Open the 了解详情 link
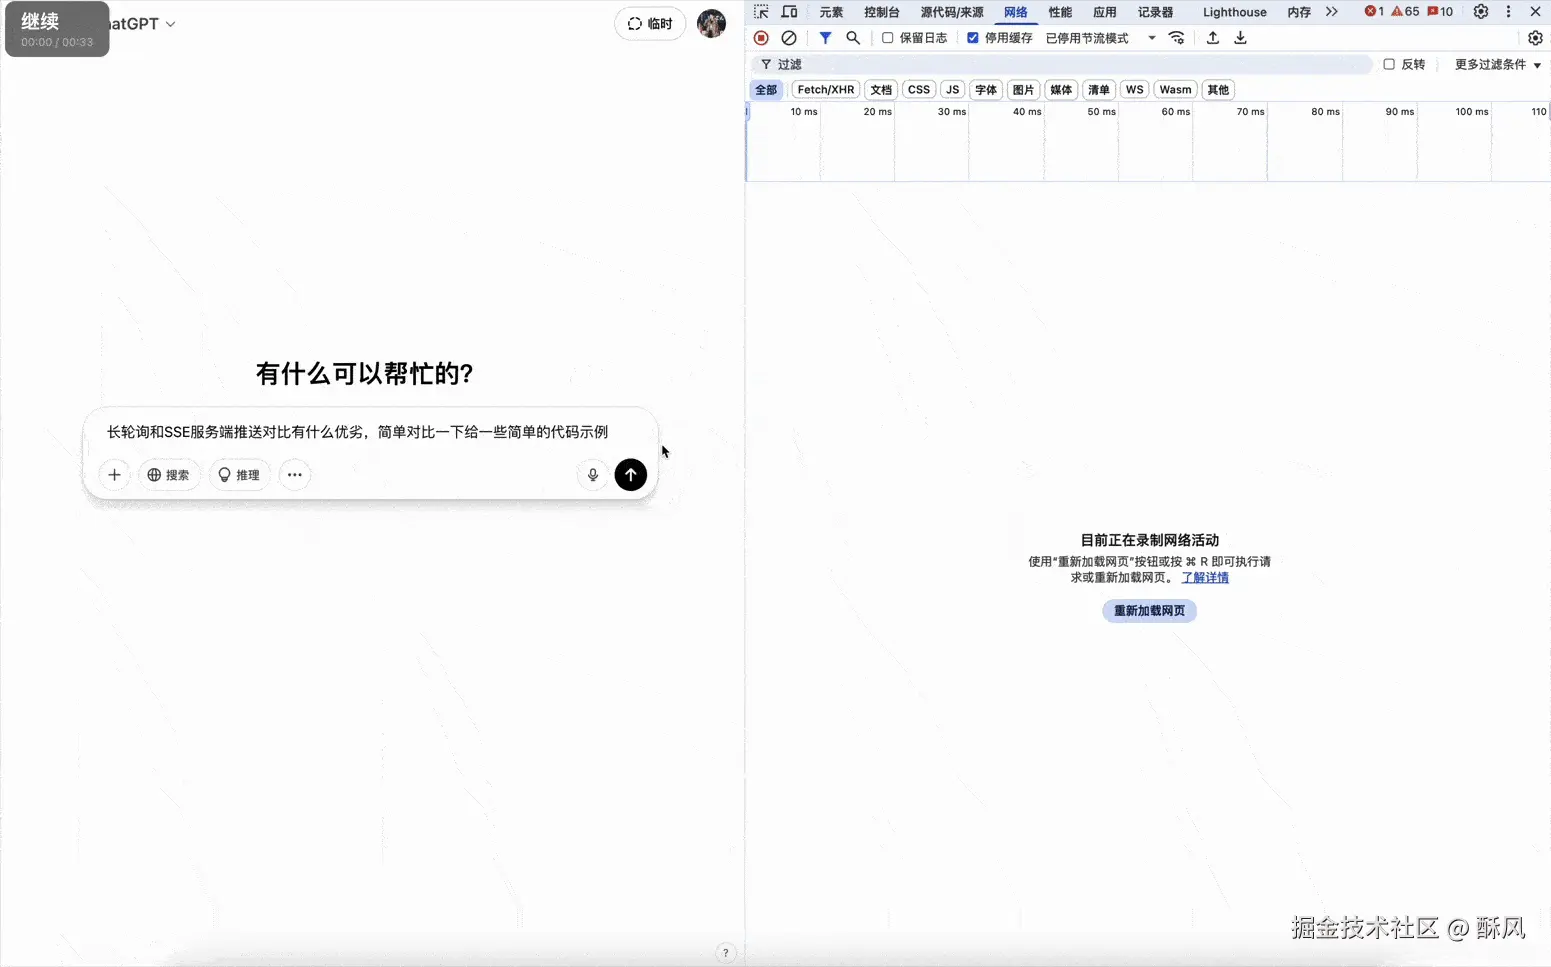 [x=1205, y=578]
